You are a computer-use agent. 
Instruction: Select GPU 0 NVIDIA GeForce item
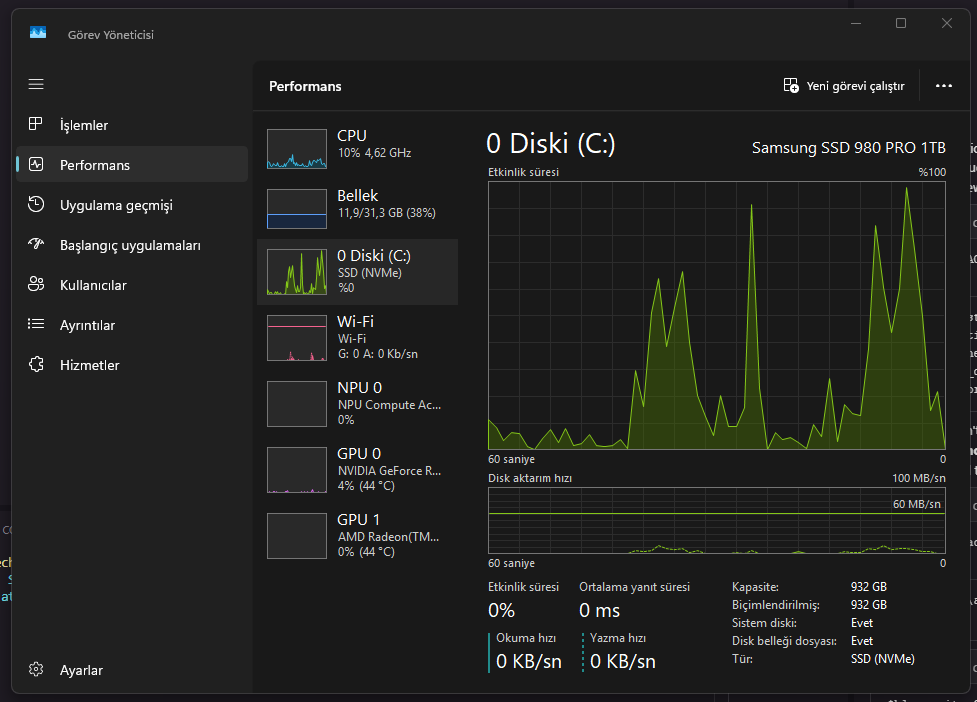coord(357,470)
